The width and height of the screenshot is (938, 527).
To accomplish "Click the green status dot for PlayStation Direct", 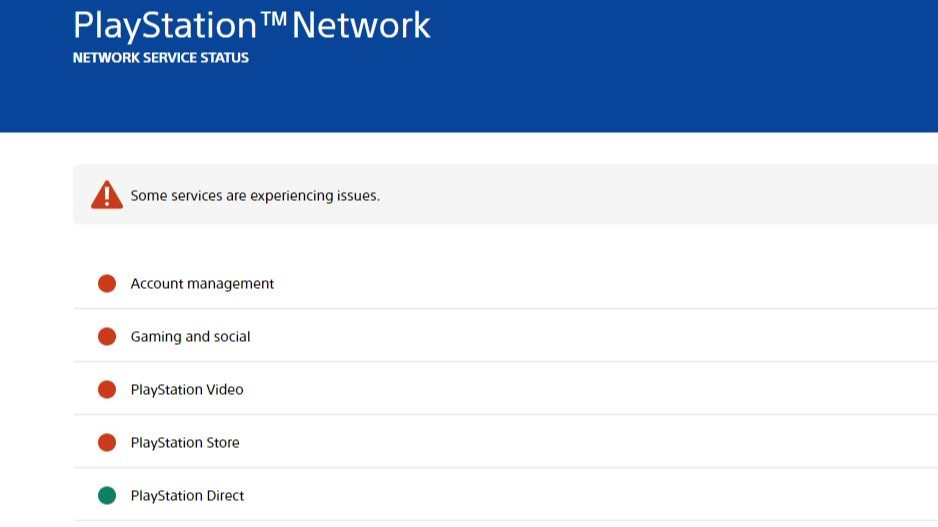I will click(107, 496).
